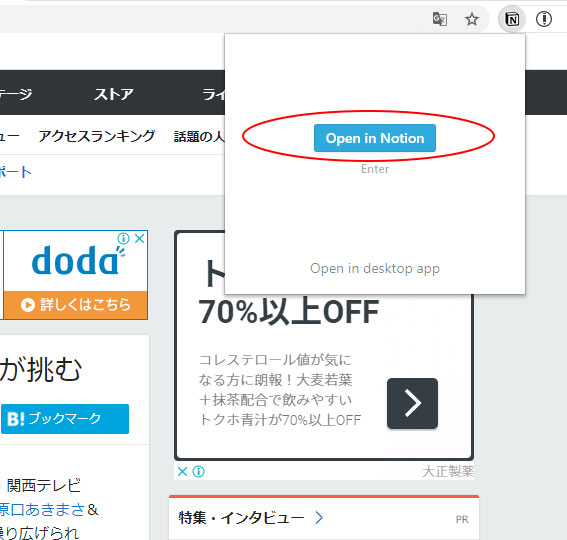This screenshot has width=567, height=540.
Task: Bookmark this page with the star icon
Action: 472,19
